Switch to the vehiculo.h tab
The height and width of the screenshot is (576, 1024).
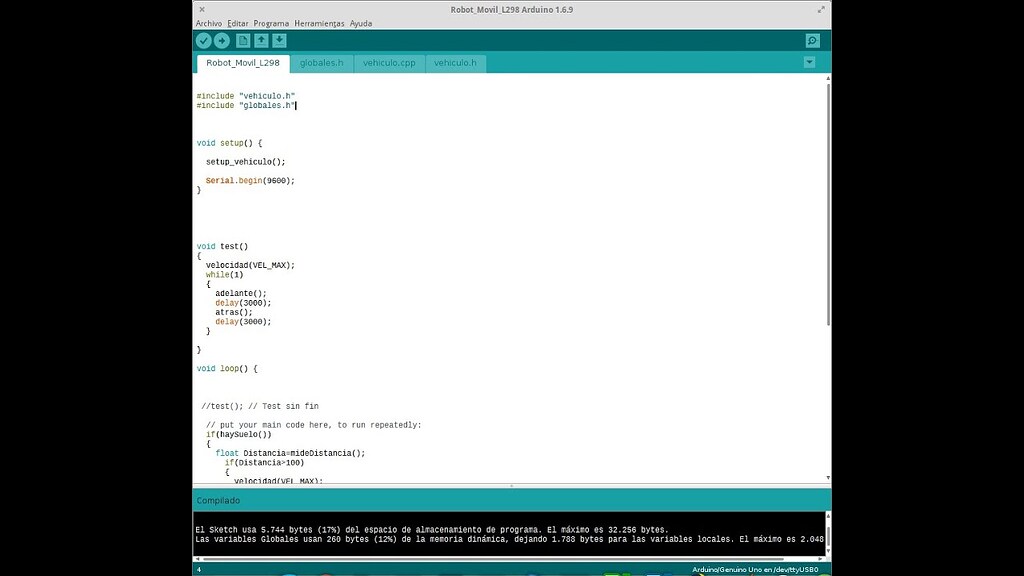[455, 62]
